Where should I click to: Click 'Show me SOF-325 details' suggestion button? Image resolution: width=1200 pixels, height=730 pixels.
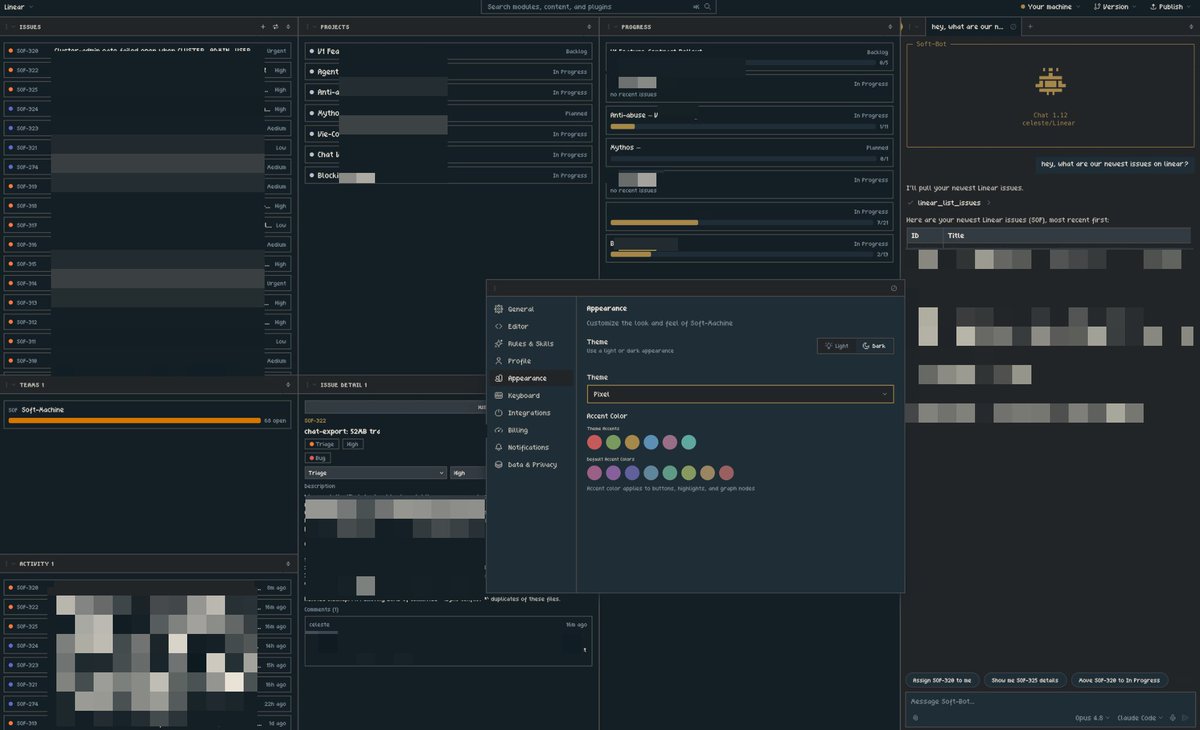click(x=1024, y=680)
